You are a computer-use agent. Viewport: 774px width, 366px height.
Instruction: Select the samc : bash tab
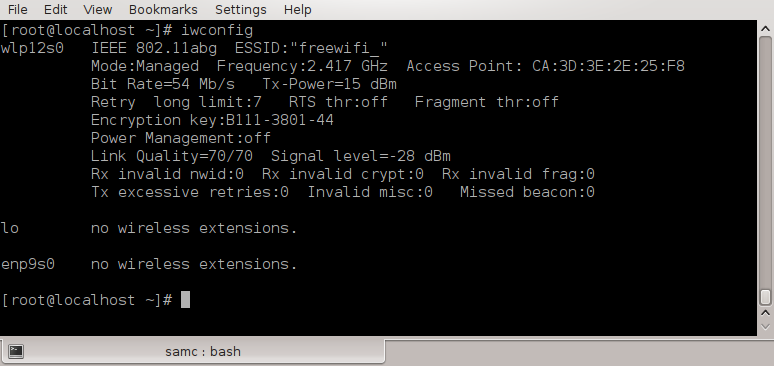[x=193, y=352]
